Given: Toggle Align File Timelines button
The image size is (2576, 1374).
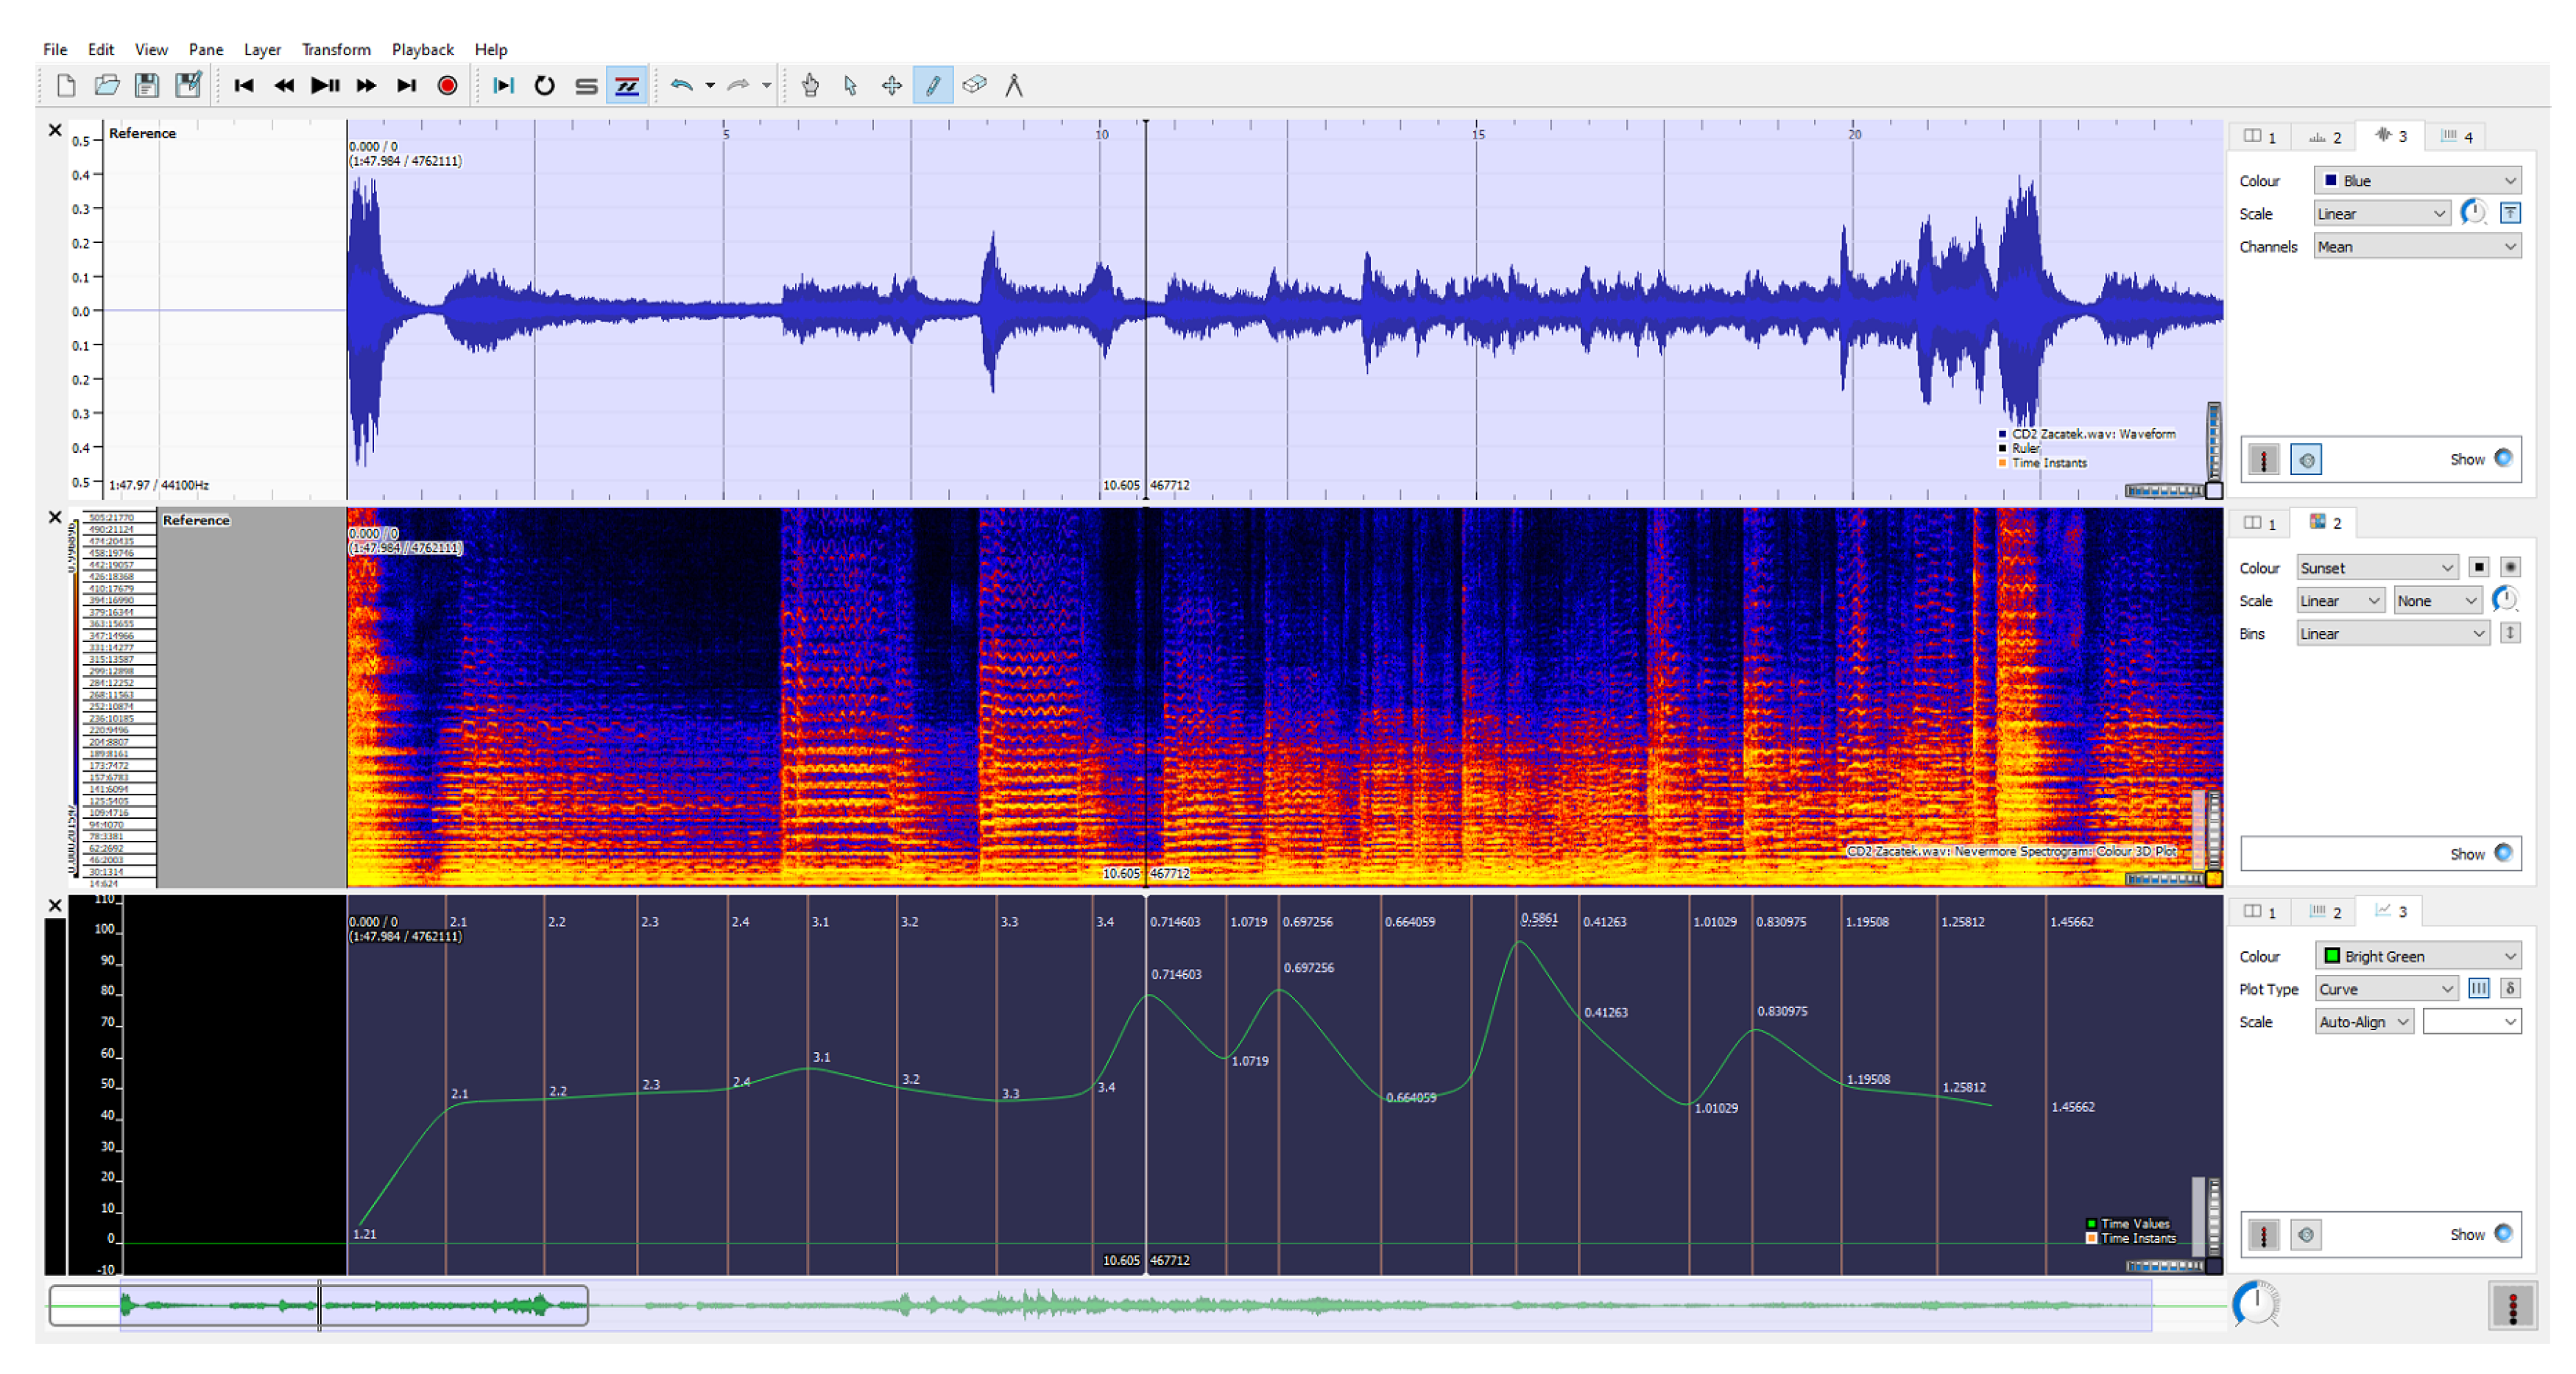Looking at the screenshot, I should (627, 86).
